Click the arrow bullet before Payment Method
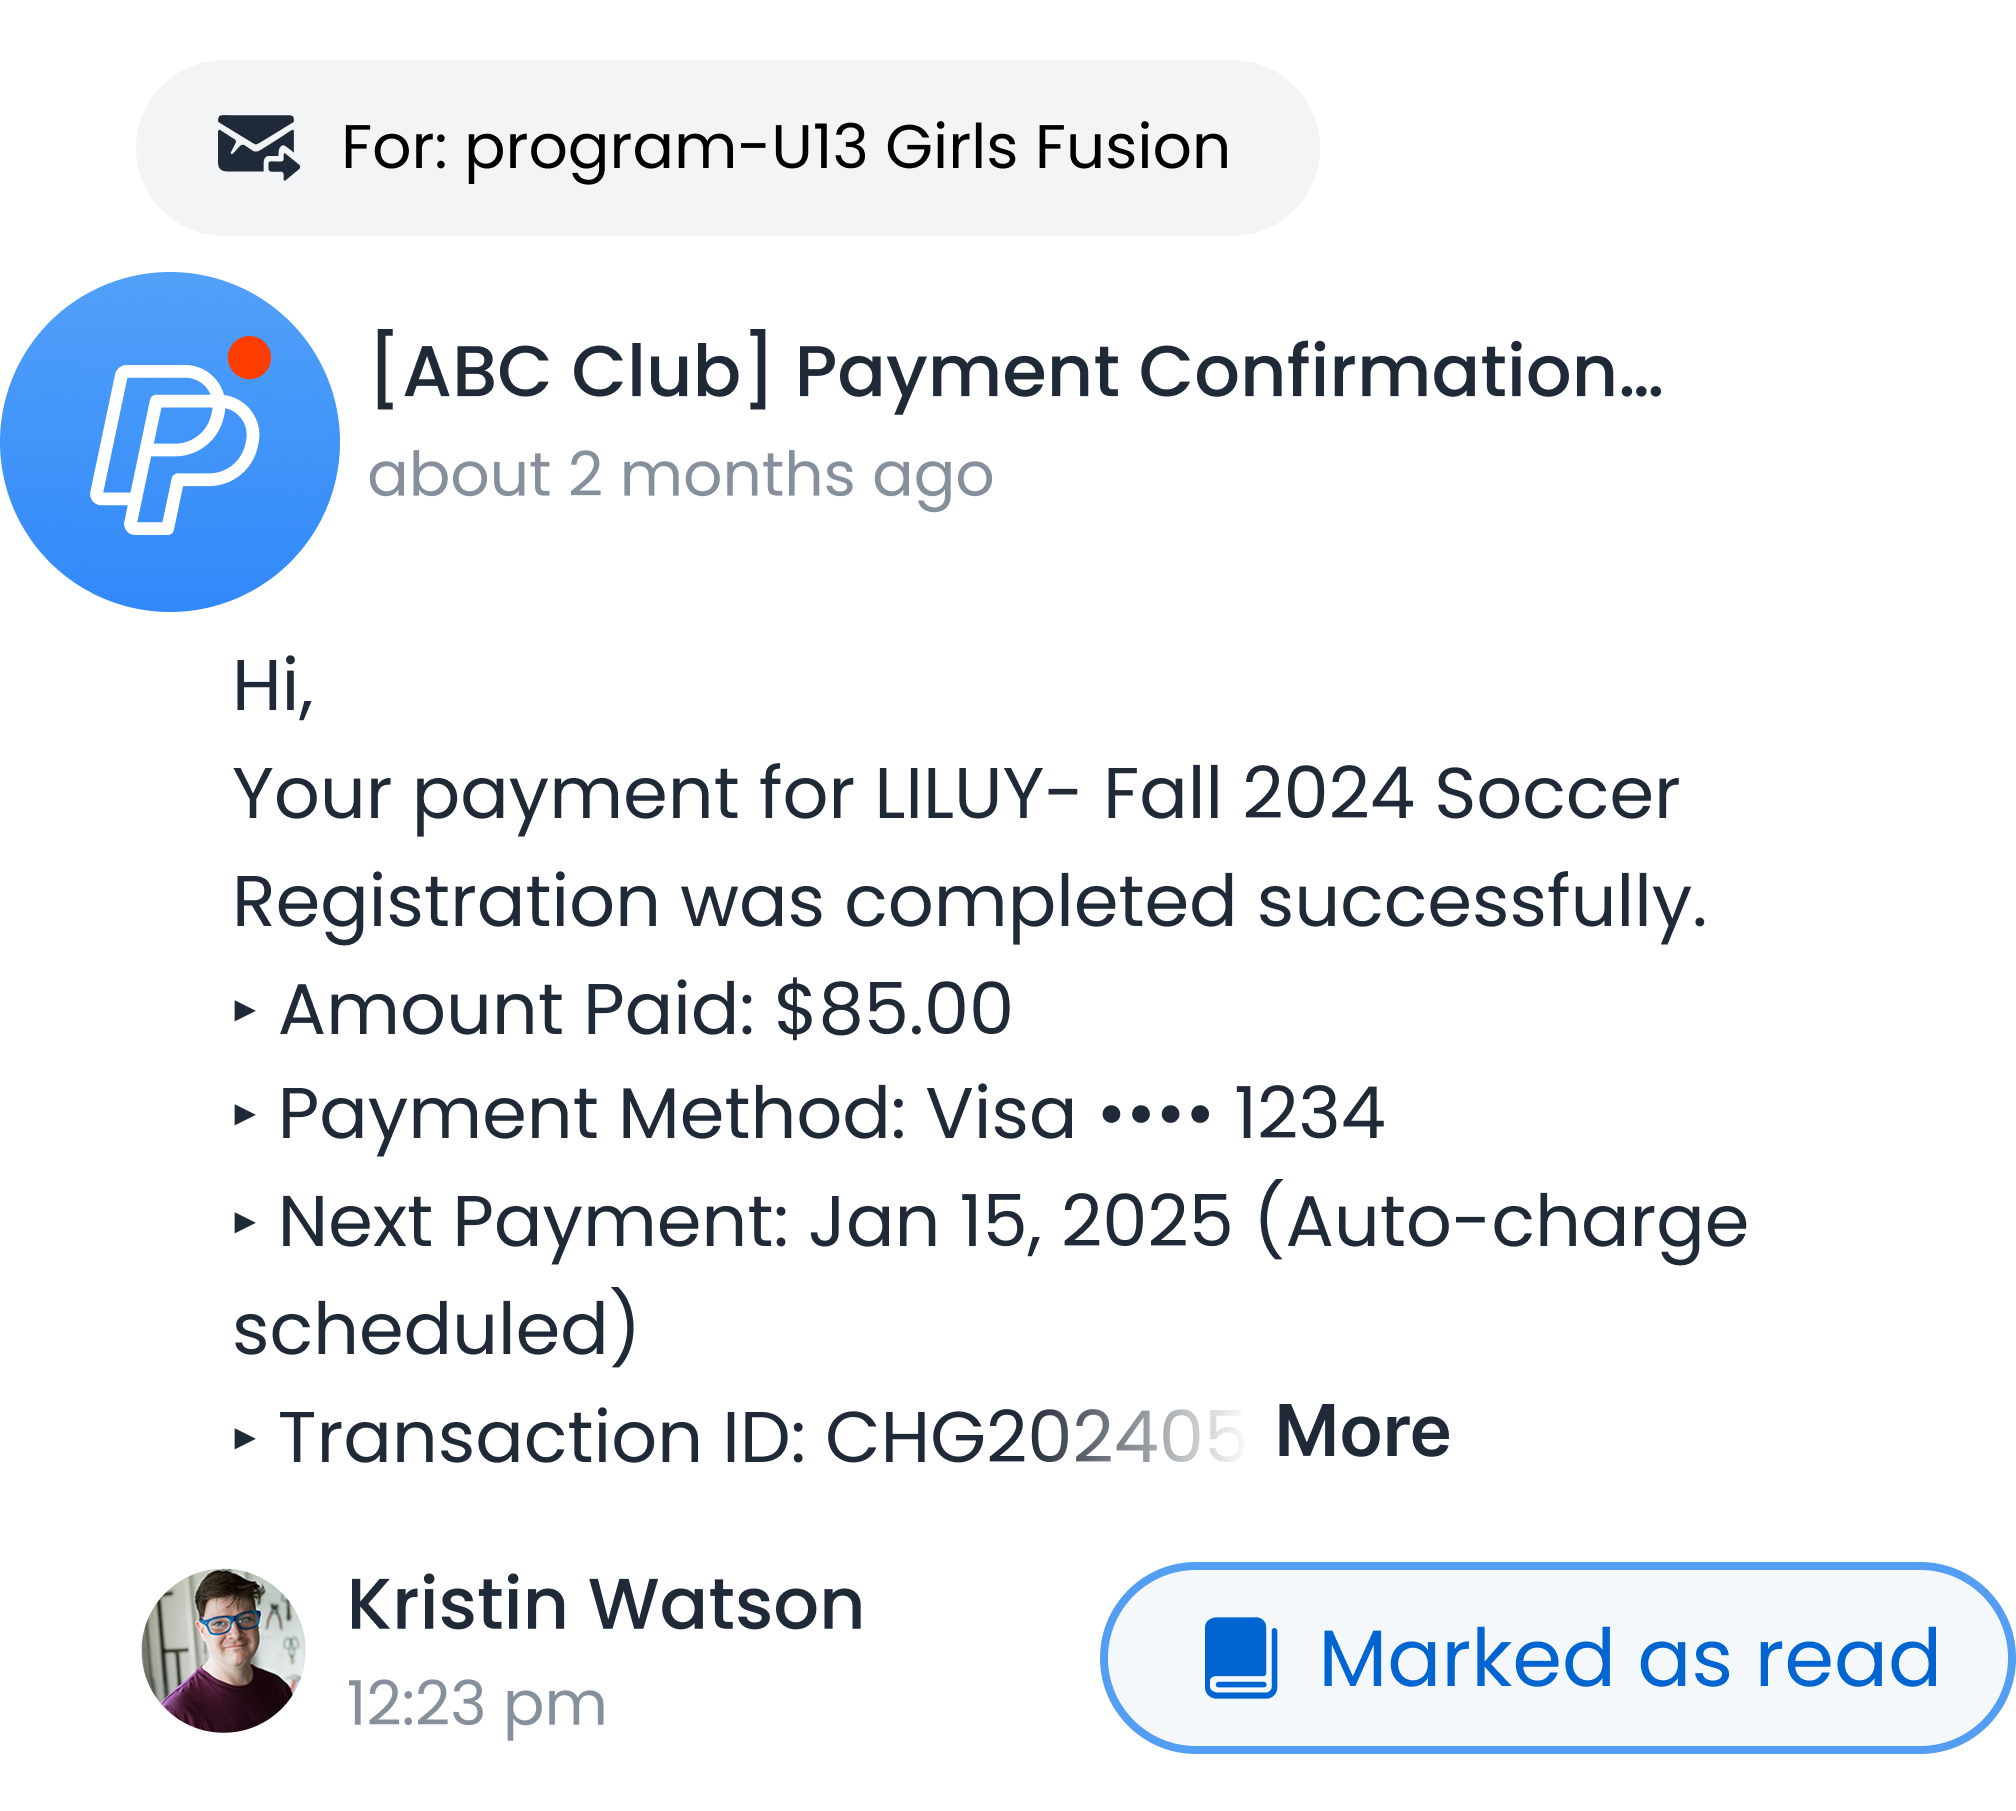The height and width of the screenshot is (1811, 2016). pyautogui.click(x=244, y=1115)
